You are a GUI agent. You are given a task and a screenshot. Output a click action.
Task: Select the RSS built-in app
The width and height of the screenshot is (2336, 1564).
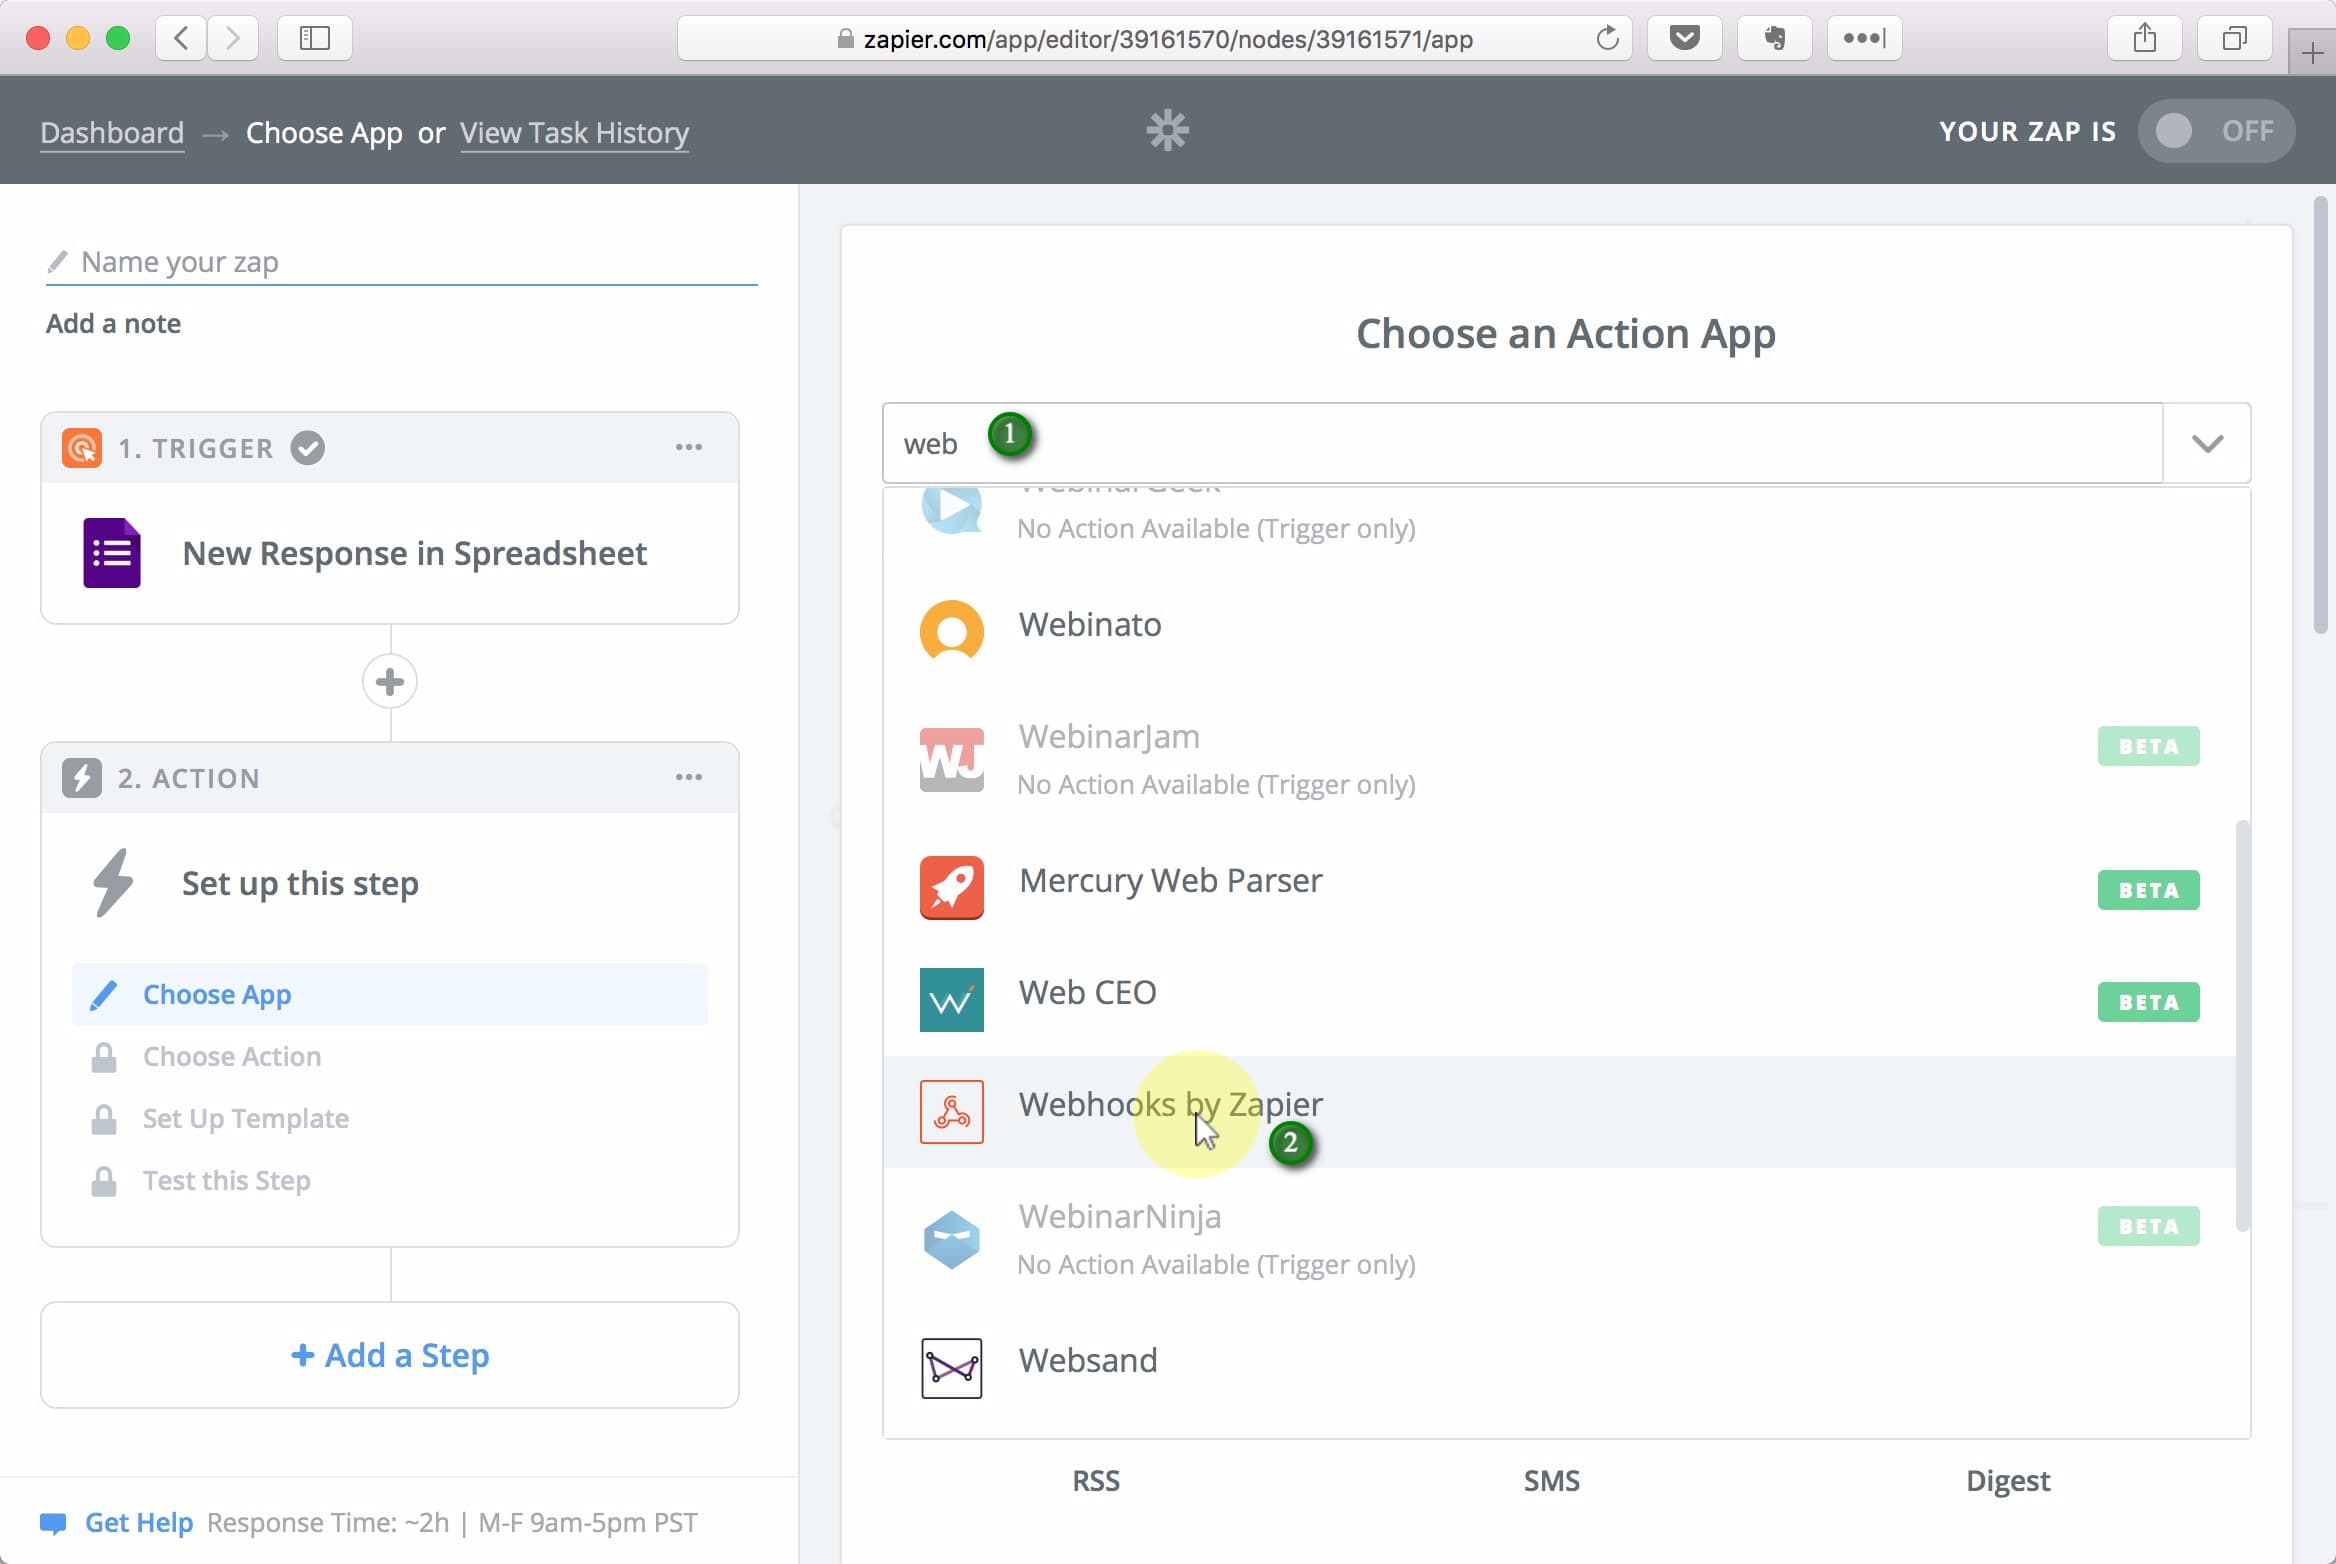1096,1481
